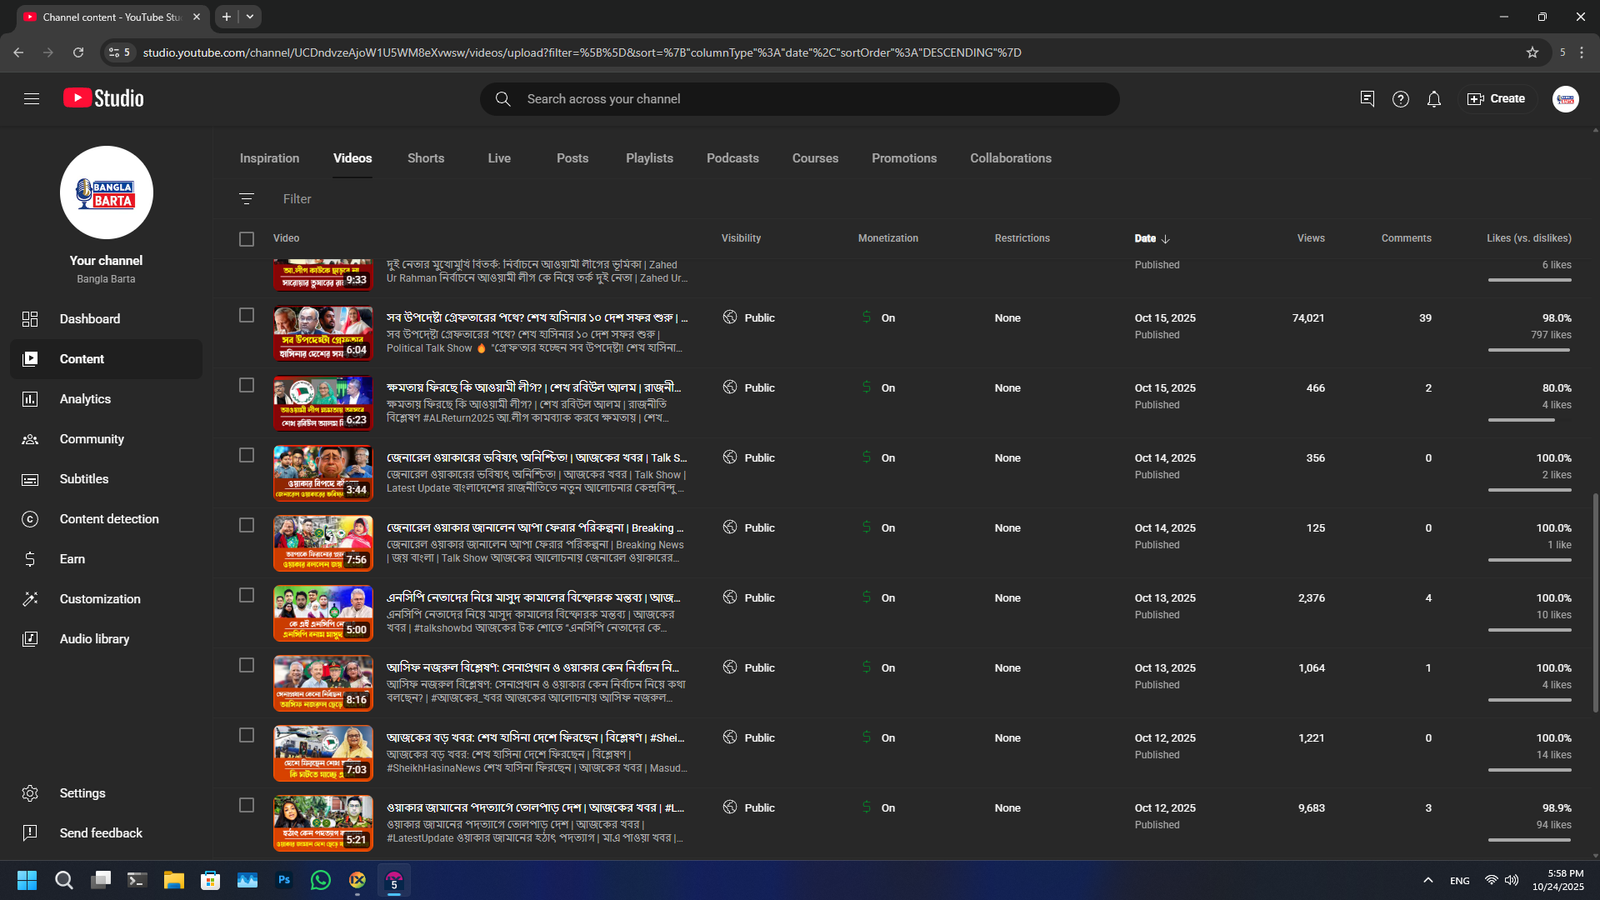Click the Create button
Image resolution: width=1600 pixels, height=900 pixels.
[1496, 99]
